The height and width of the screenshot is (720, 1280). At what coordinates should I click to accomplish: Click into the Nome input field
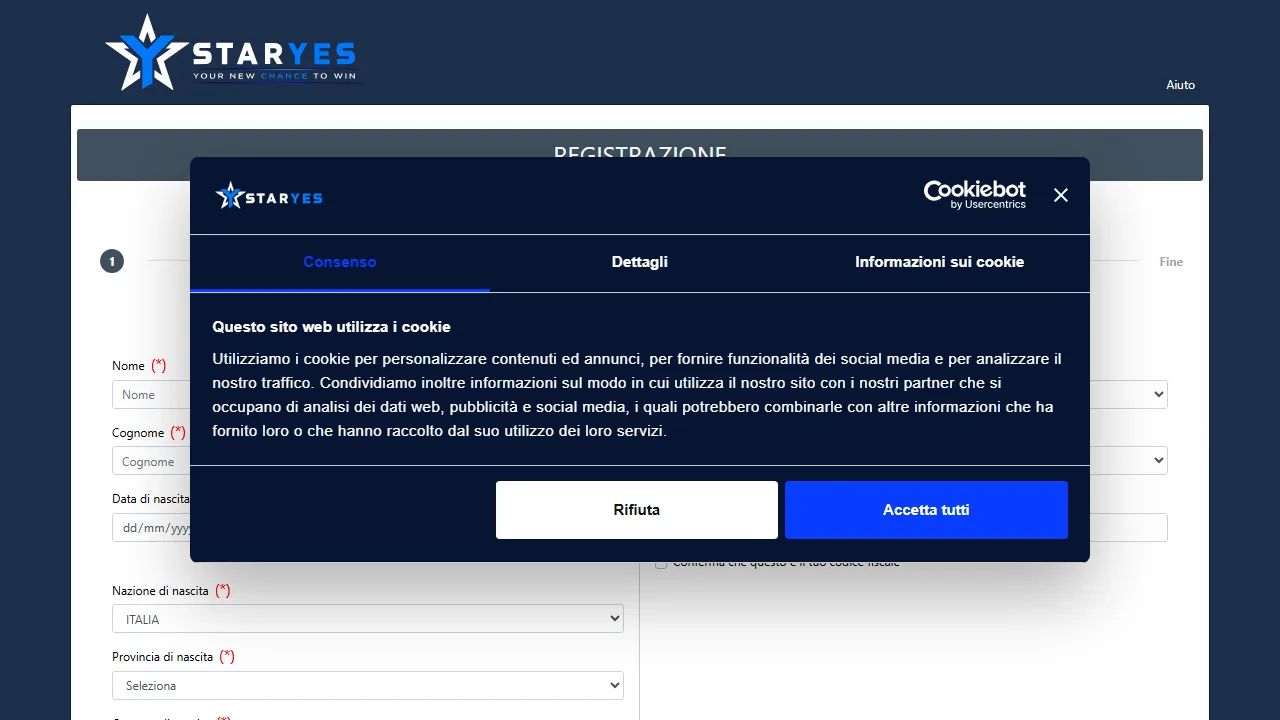click(151, 395)
